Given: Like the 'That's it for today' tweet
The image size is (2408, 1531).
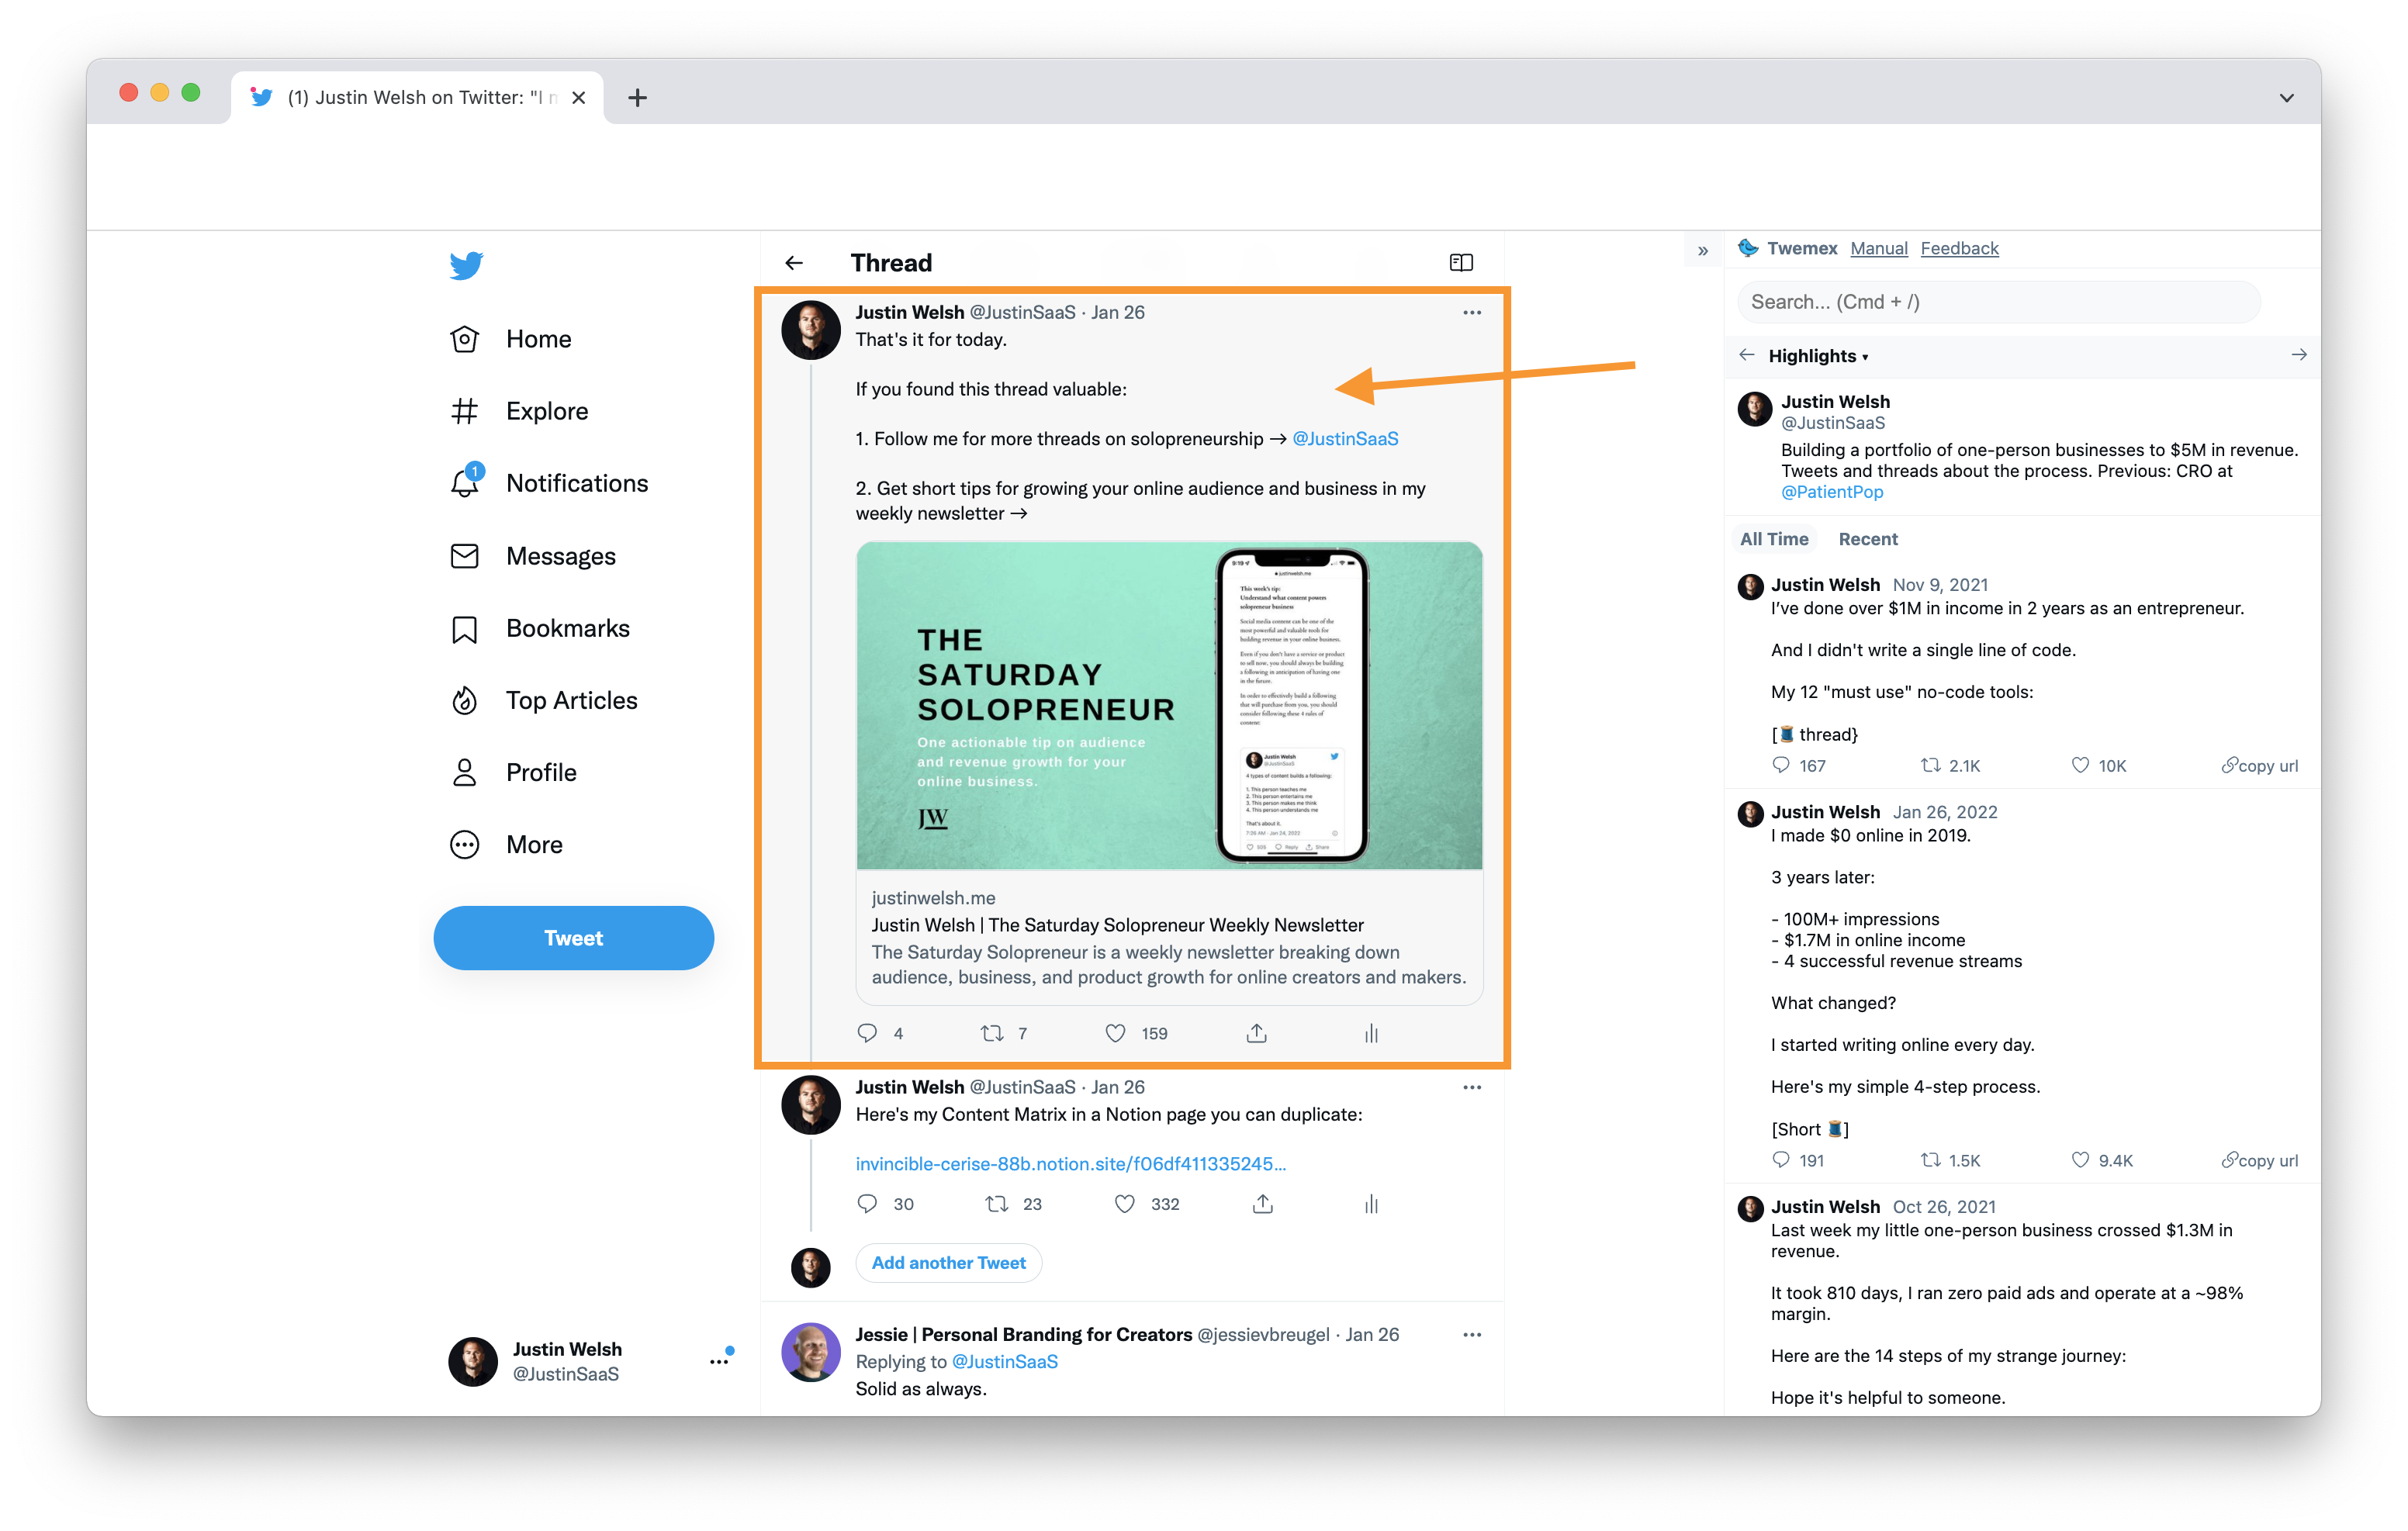Looking at the screenshot, I should 1115,1033.
